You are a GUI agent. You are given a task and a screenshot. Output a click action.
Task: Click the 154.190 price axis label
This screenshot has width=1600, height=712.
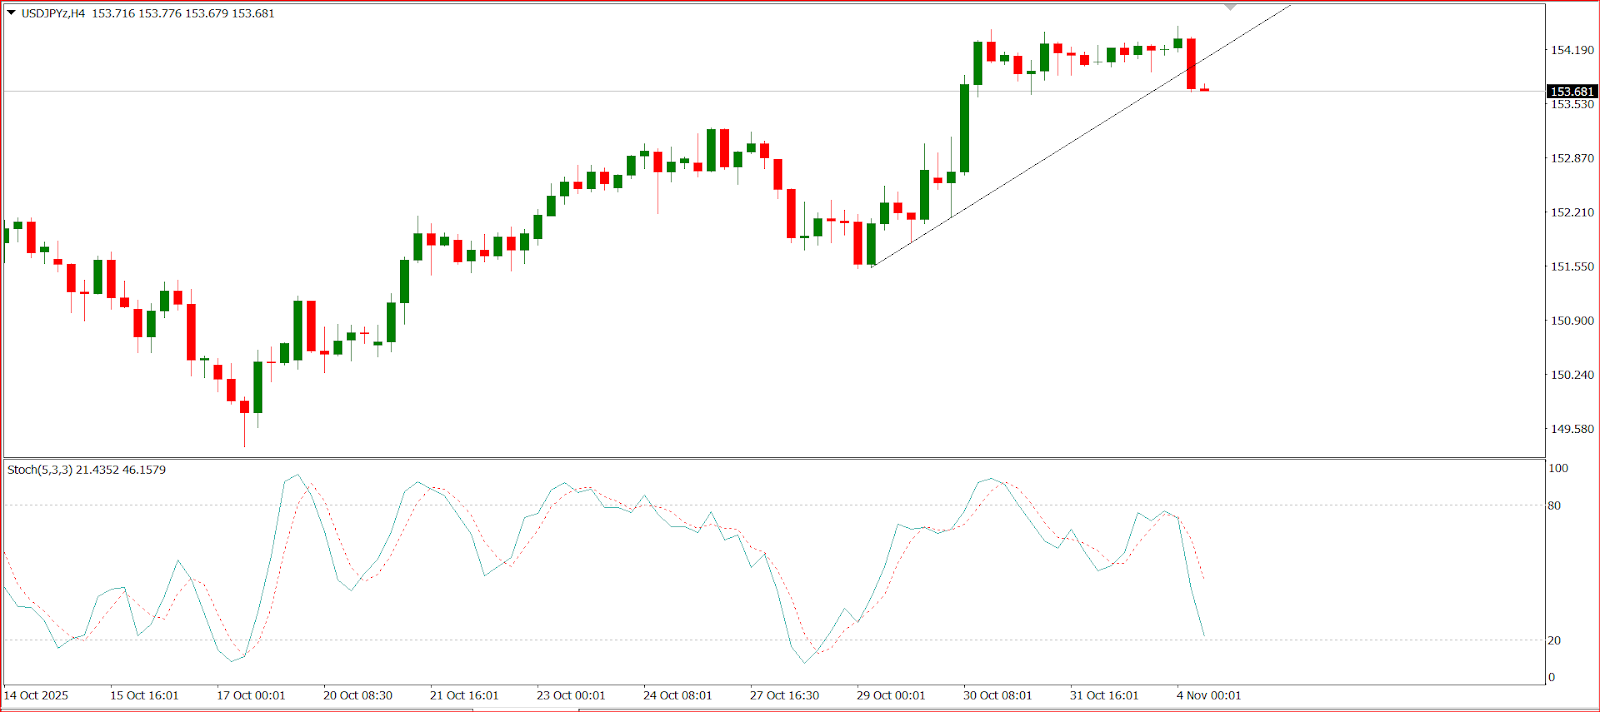pos(1572,50)
